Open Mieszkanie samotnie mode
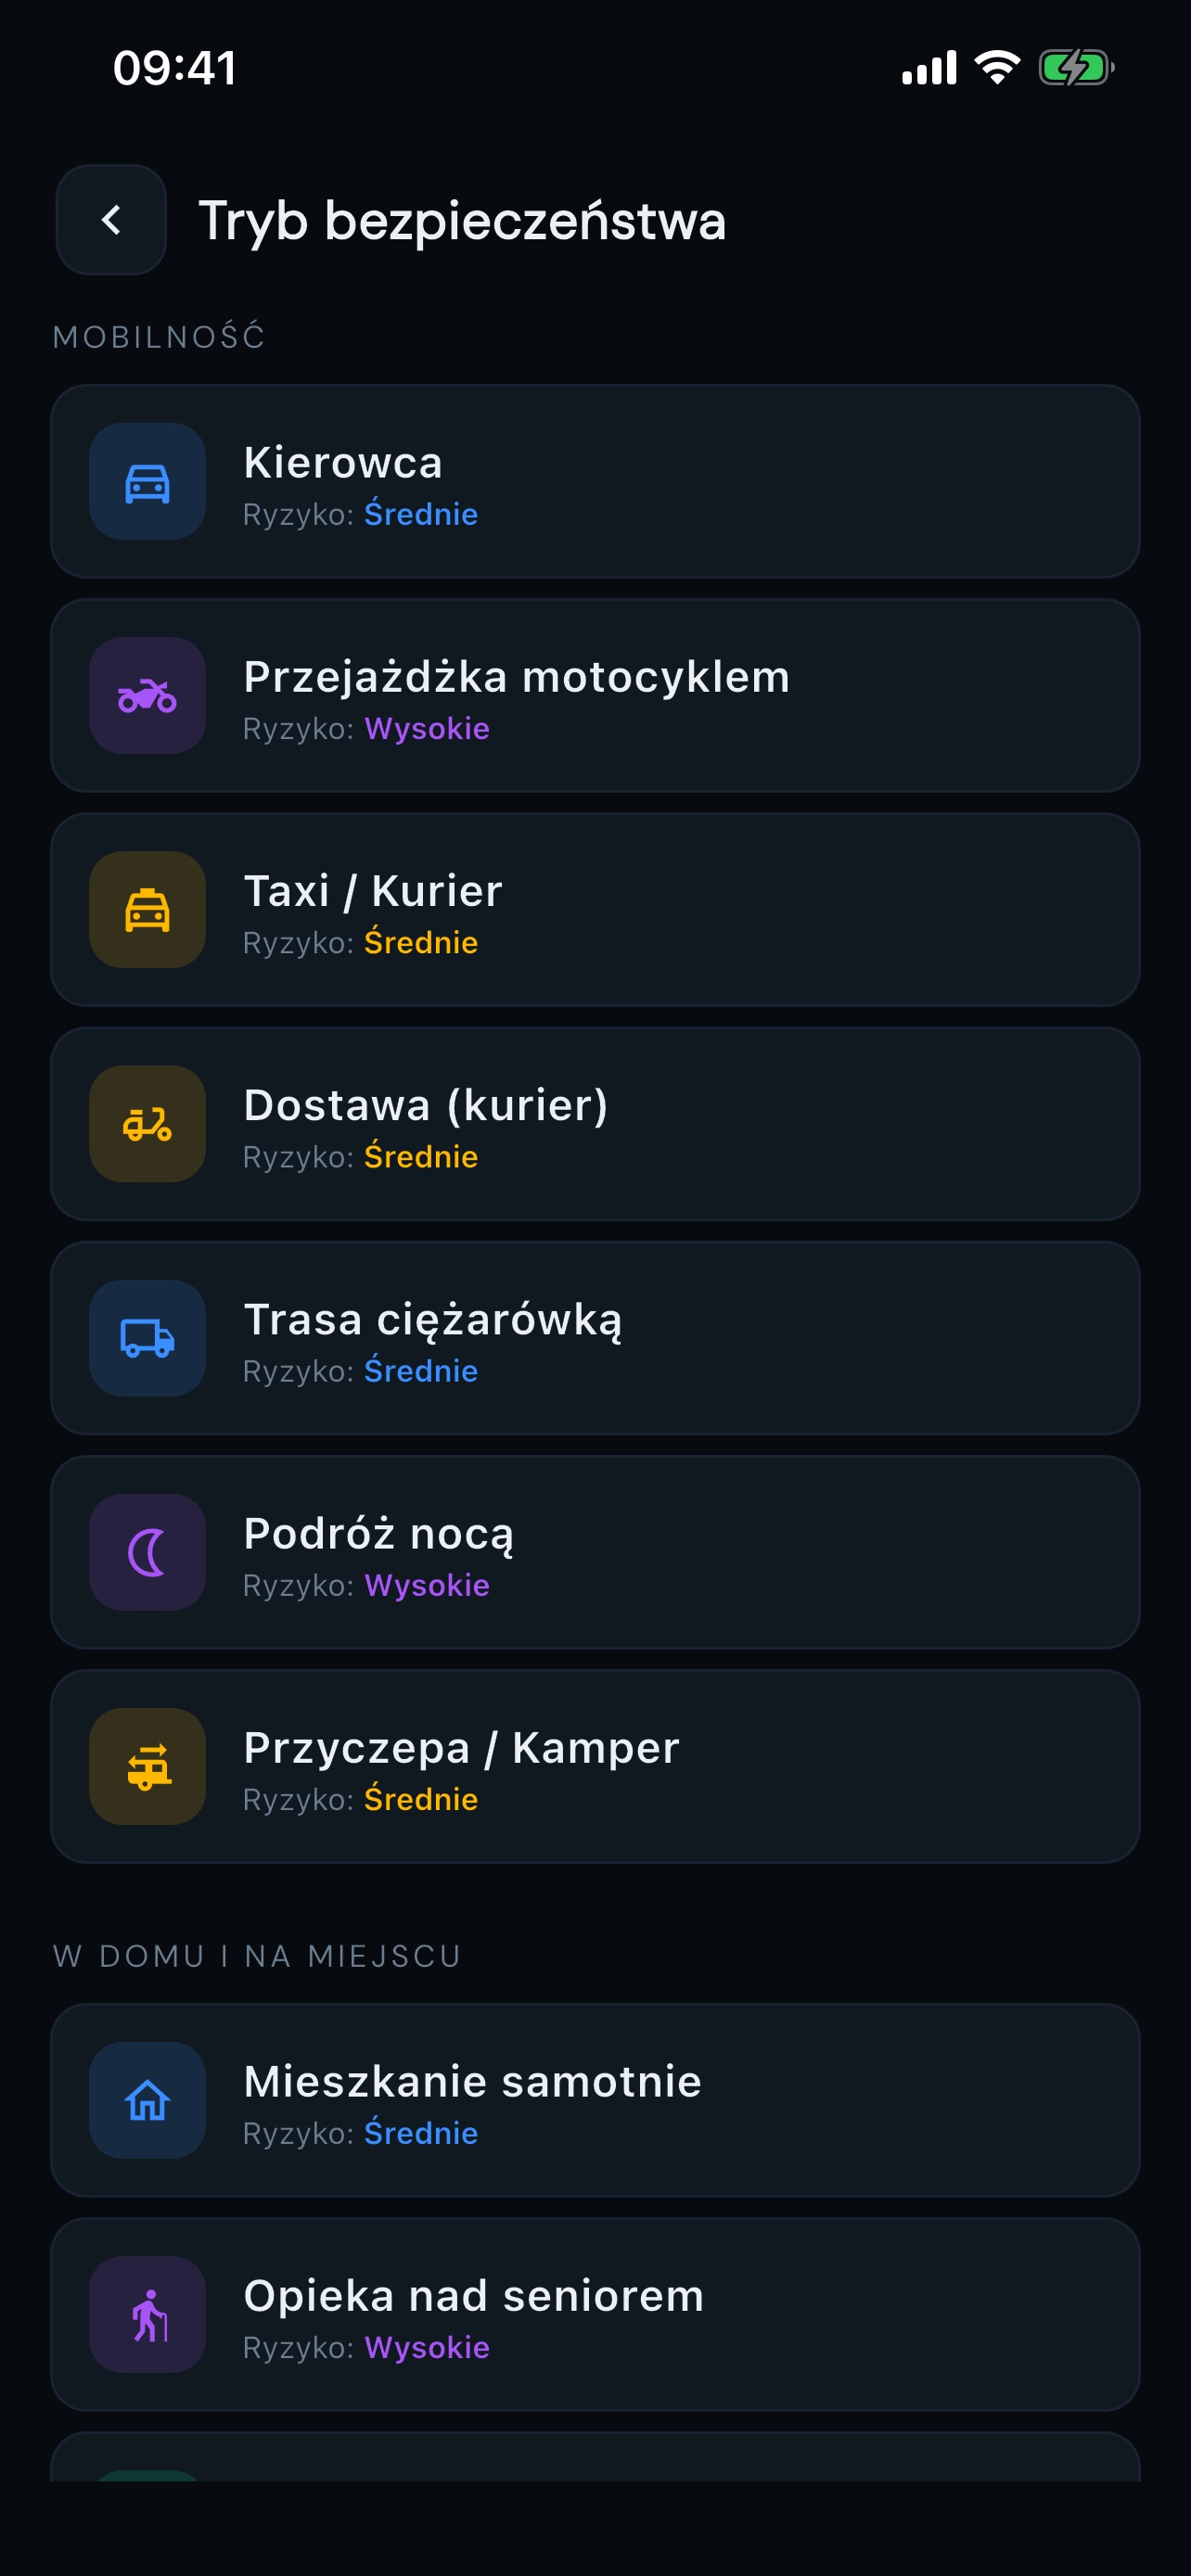 tap(595, 2100)
